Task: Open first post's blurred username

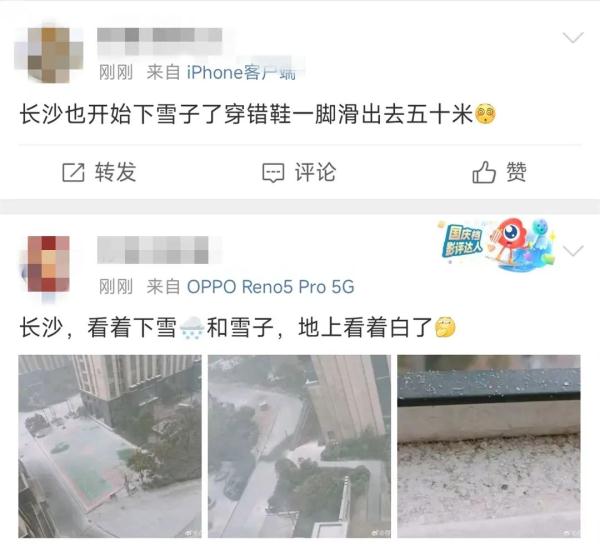Action: (160, 41)
